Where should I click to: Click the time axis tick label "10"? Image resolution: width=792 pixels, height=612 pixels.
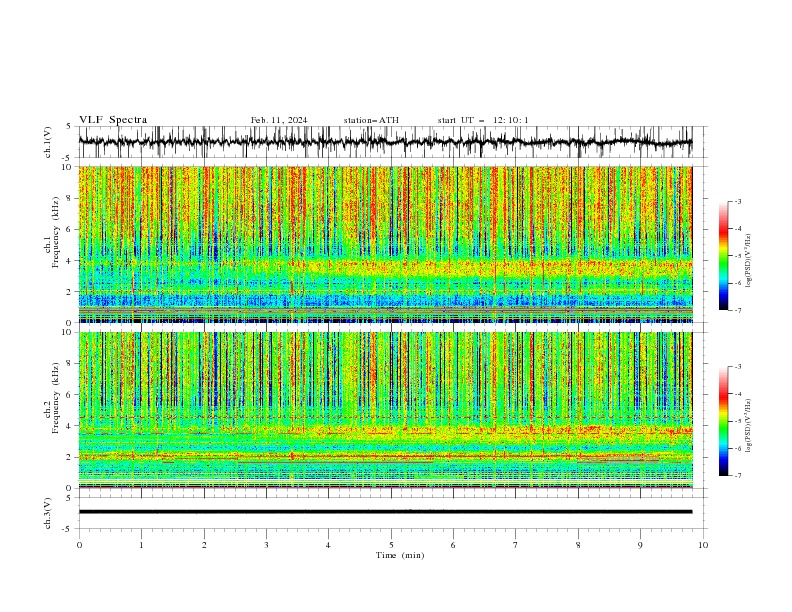[x=703, y=545]
